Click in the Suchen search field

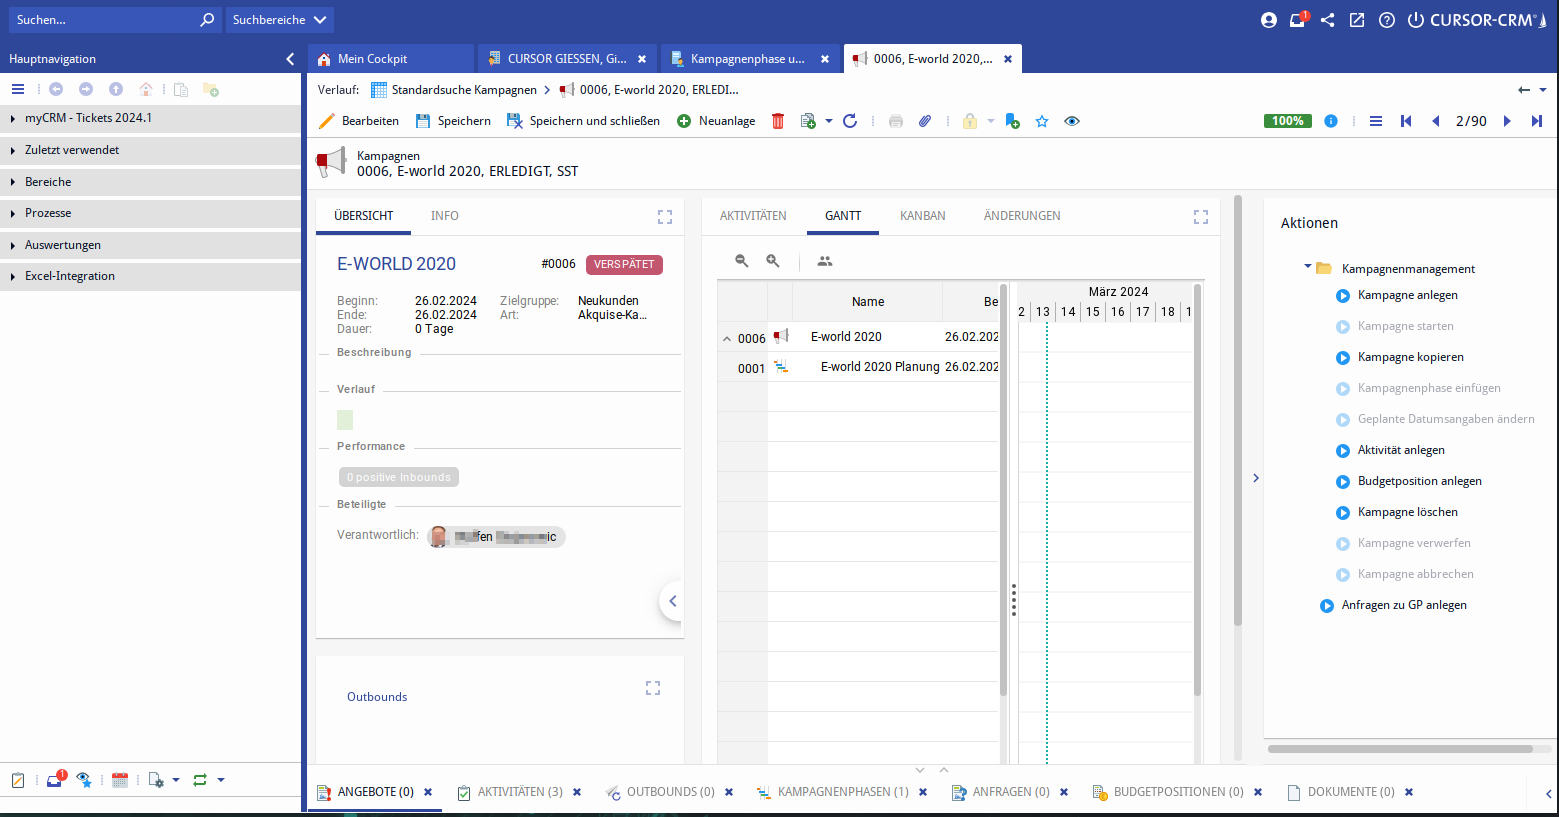pyautogui.click(x=105, y=20)
